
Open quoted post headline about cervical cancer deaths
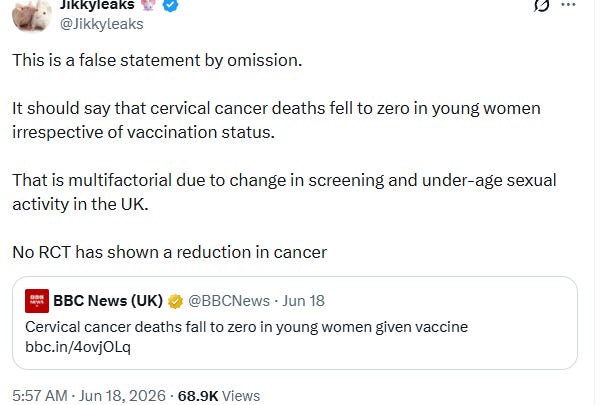point(247,327)
